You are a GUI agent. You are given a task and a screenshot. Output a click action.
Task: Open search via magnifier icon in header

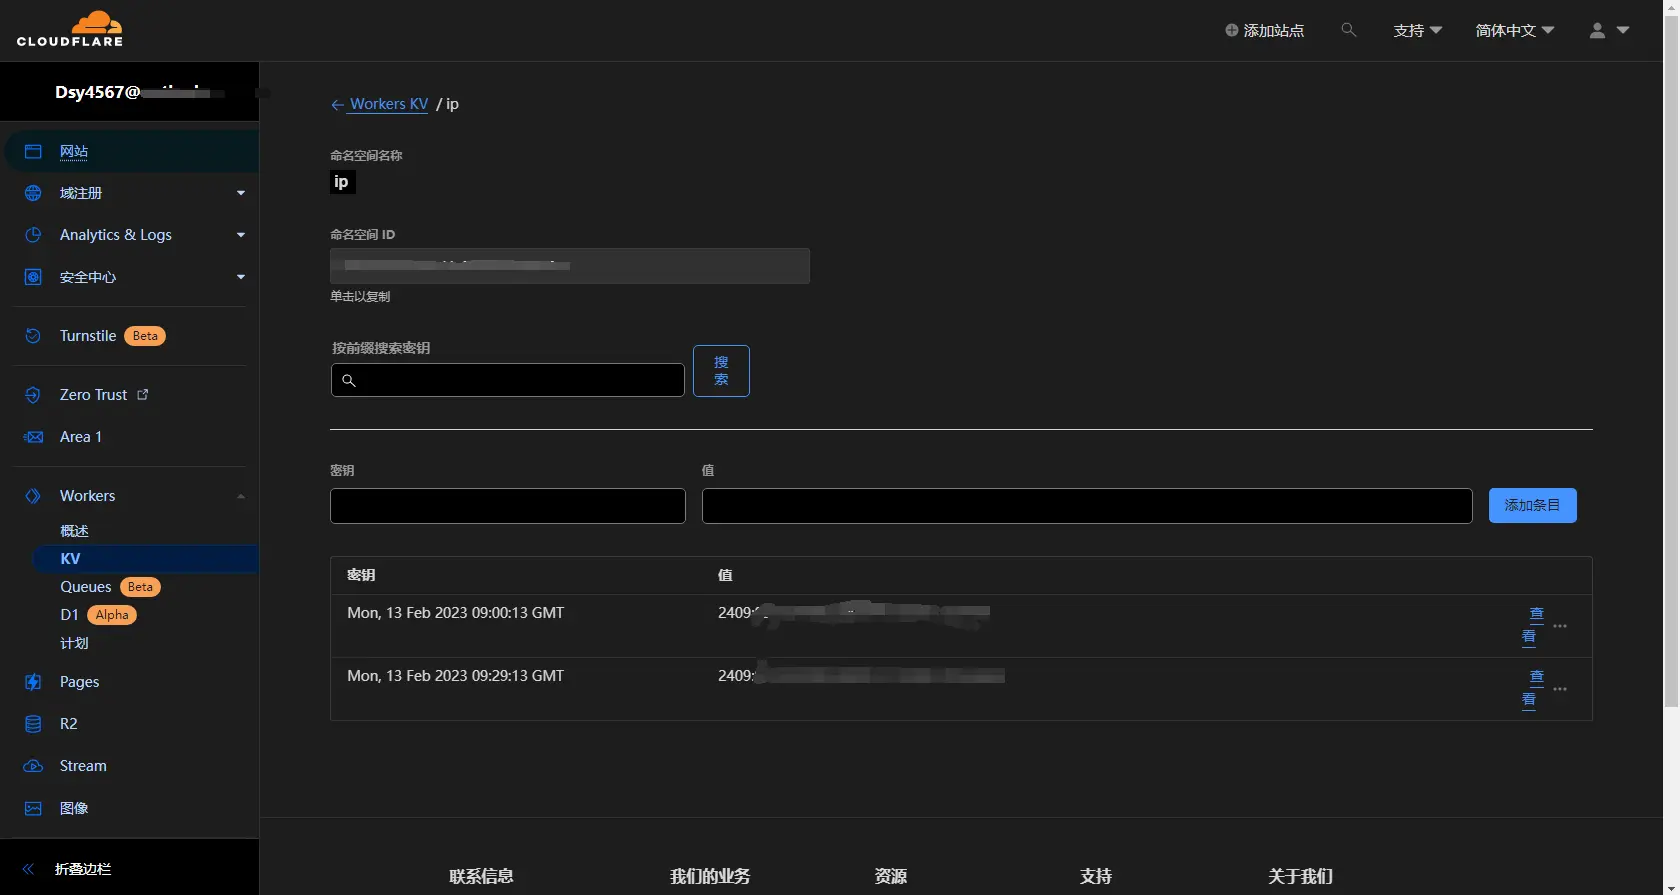point(1348,30)
